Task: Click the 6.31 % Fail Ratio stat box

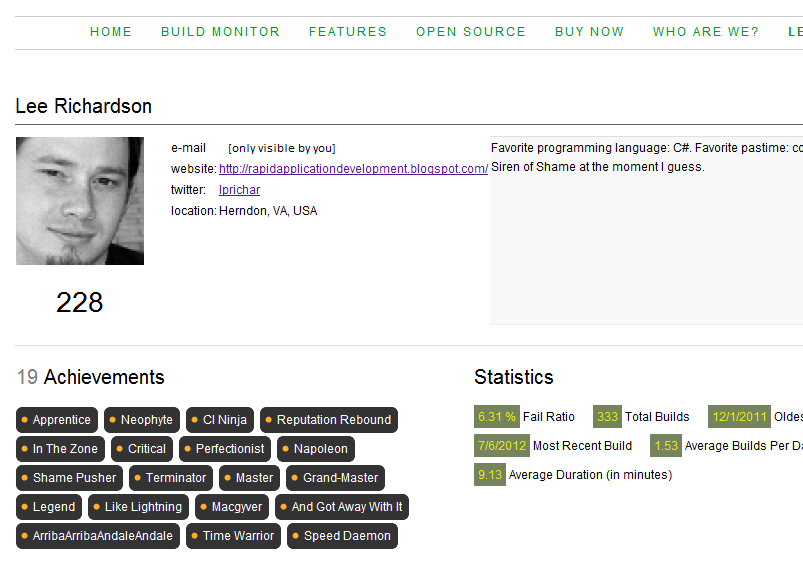Action: [x=497, y=417]
